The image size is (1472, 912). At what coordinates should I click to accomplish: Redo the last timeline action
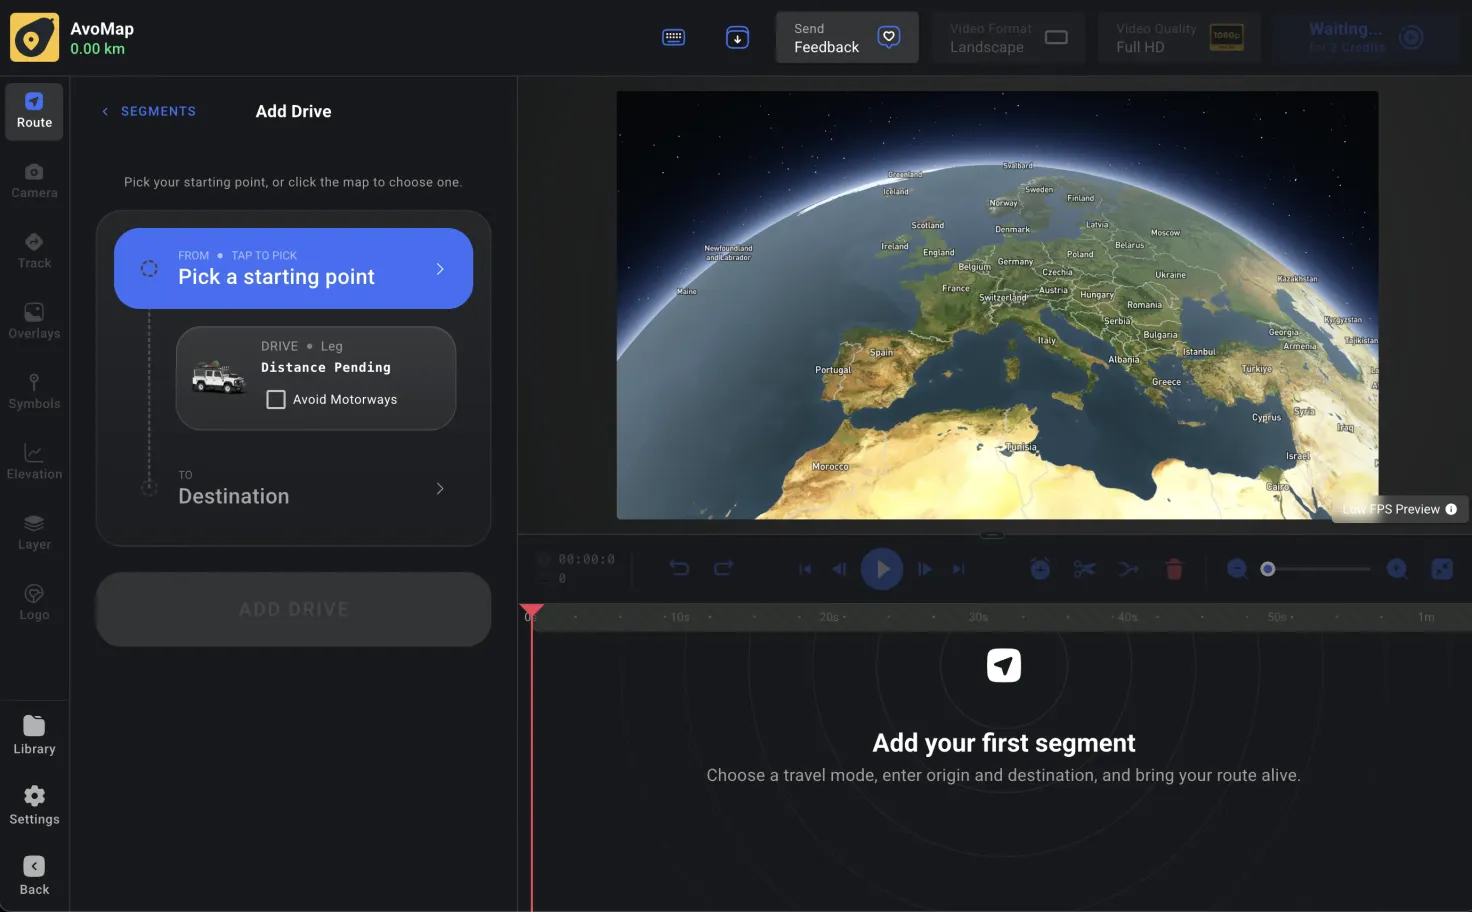coord(723,568)
